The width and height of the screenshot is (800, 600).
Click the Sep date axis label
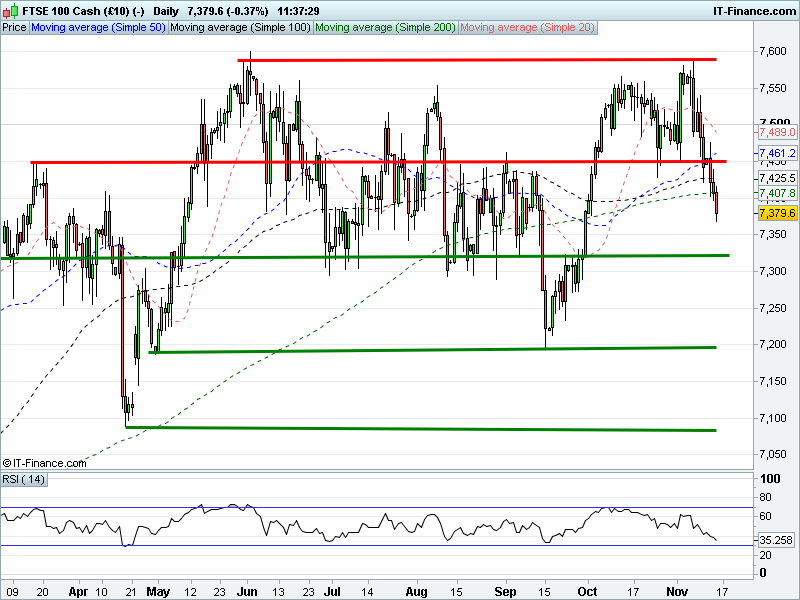[x=506, y=592]
